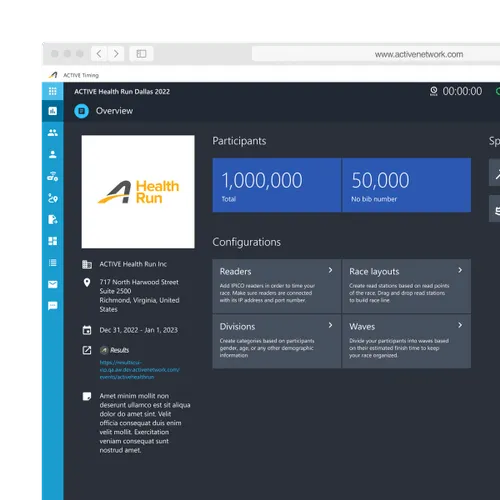Click the 717 North Harwood Street address
500x500 pixels.
coord(139,296)
